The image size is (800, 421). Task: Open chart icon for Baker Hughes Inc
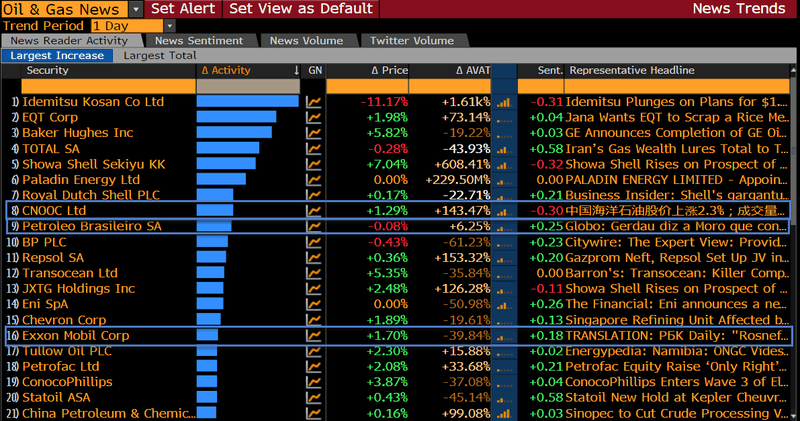click(x=313, y=133)
